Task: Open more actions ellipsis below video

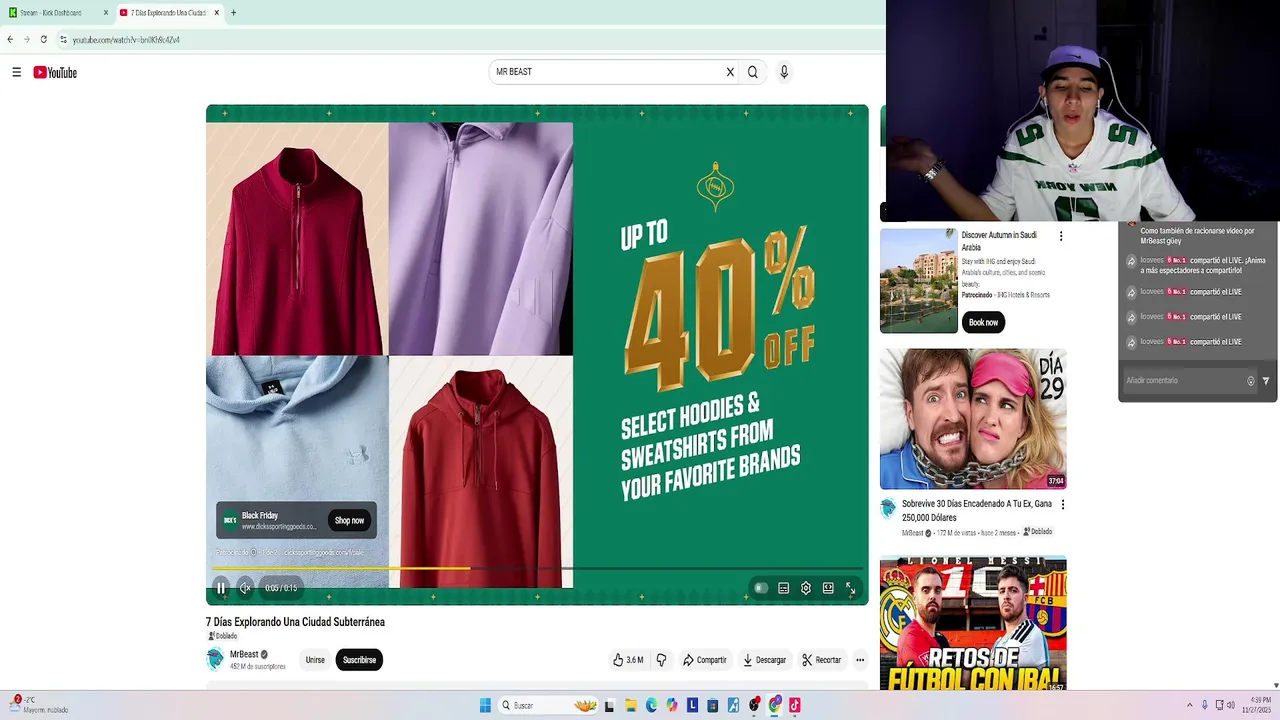Action: [x=860, y=660]
